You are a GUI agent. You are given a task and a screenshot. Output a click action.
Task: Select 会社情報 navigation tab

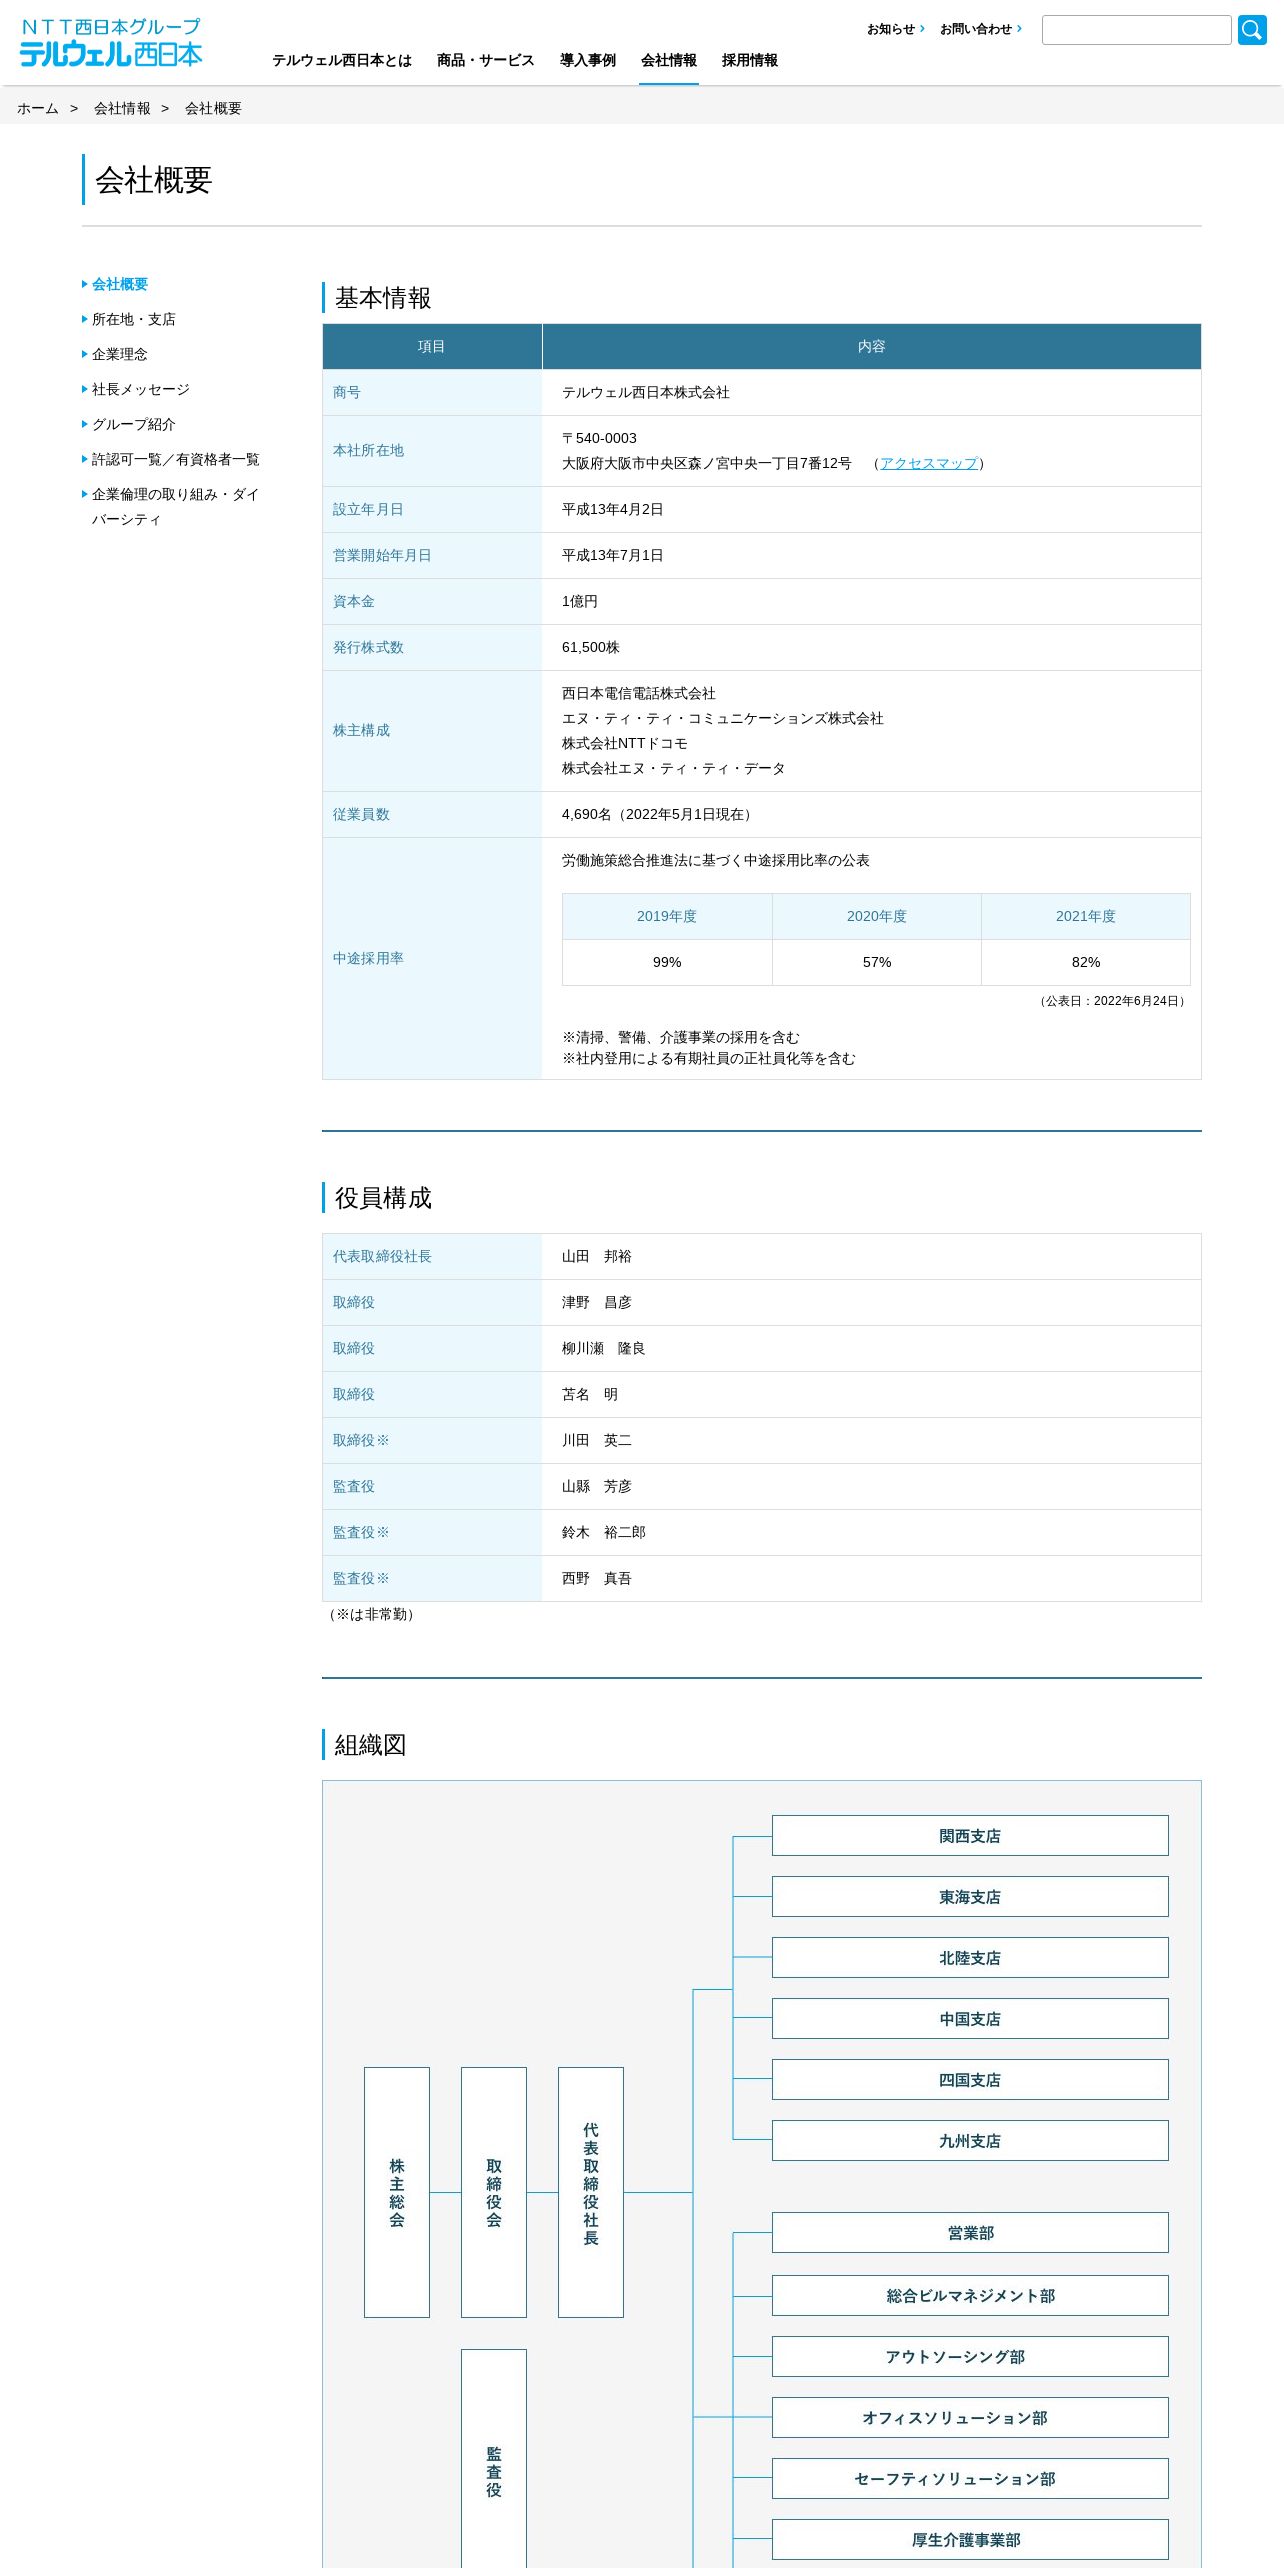[x=669, y=60]
